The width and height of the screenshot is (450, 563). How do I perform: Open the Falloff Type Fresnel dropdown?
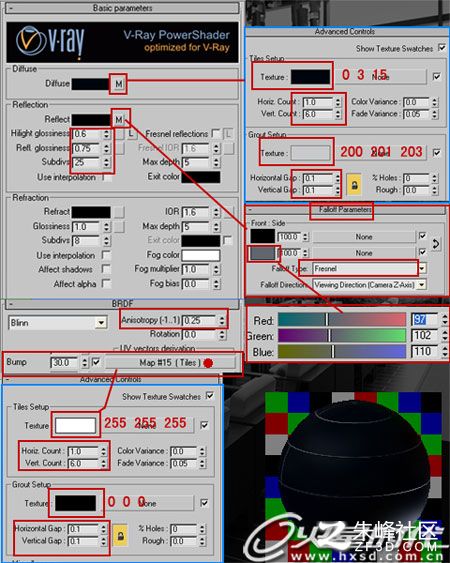point(422,269)
